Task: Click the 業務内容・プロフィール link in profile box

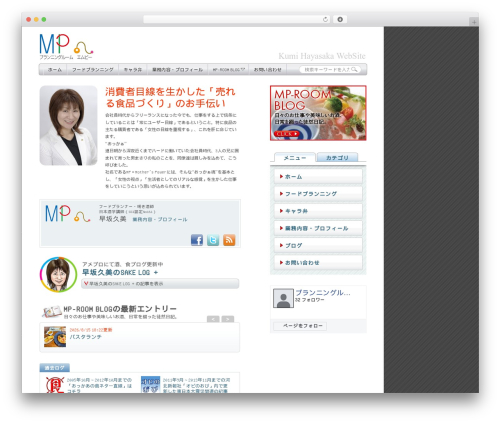Action: click(160, 219)
